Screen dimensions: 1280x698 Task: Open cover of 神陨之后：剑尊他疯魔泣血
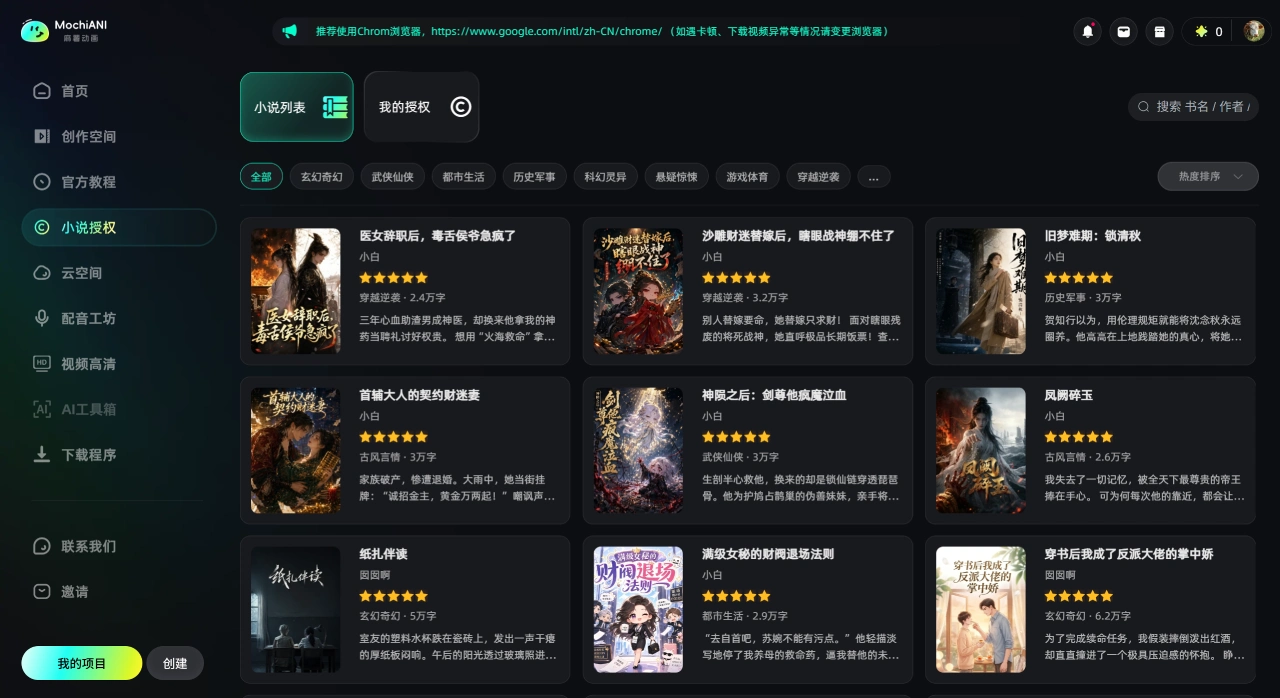click(638, 450)
